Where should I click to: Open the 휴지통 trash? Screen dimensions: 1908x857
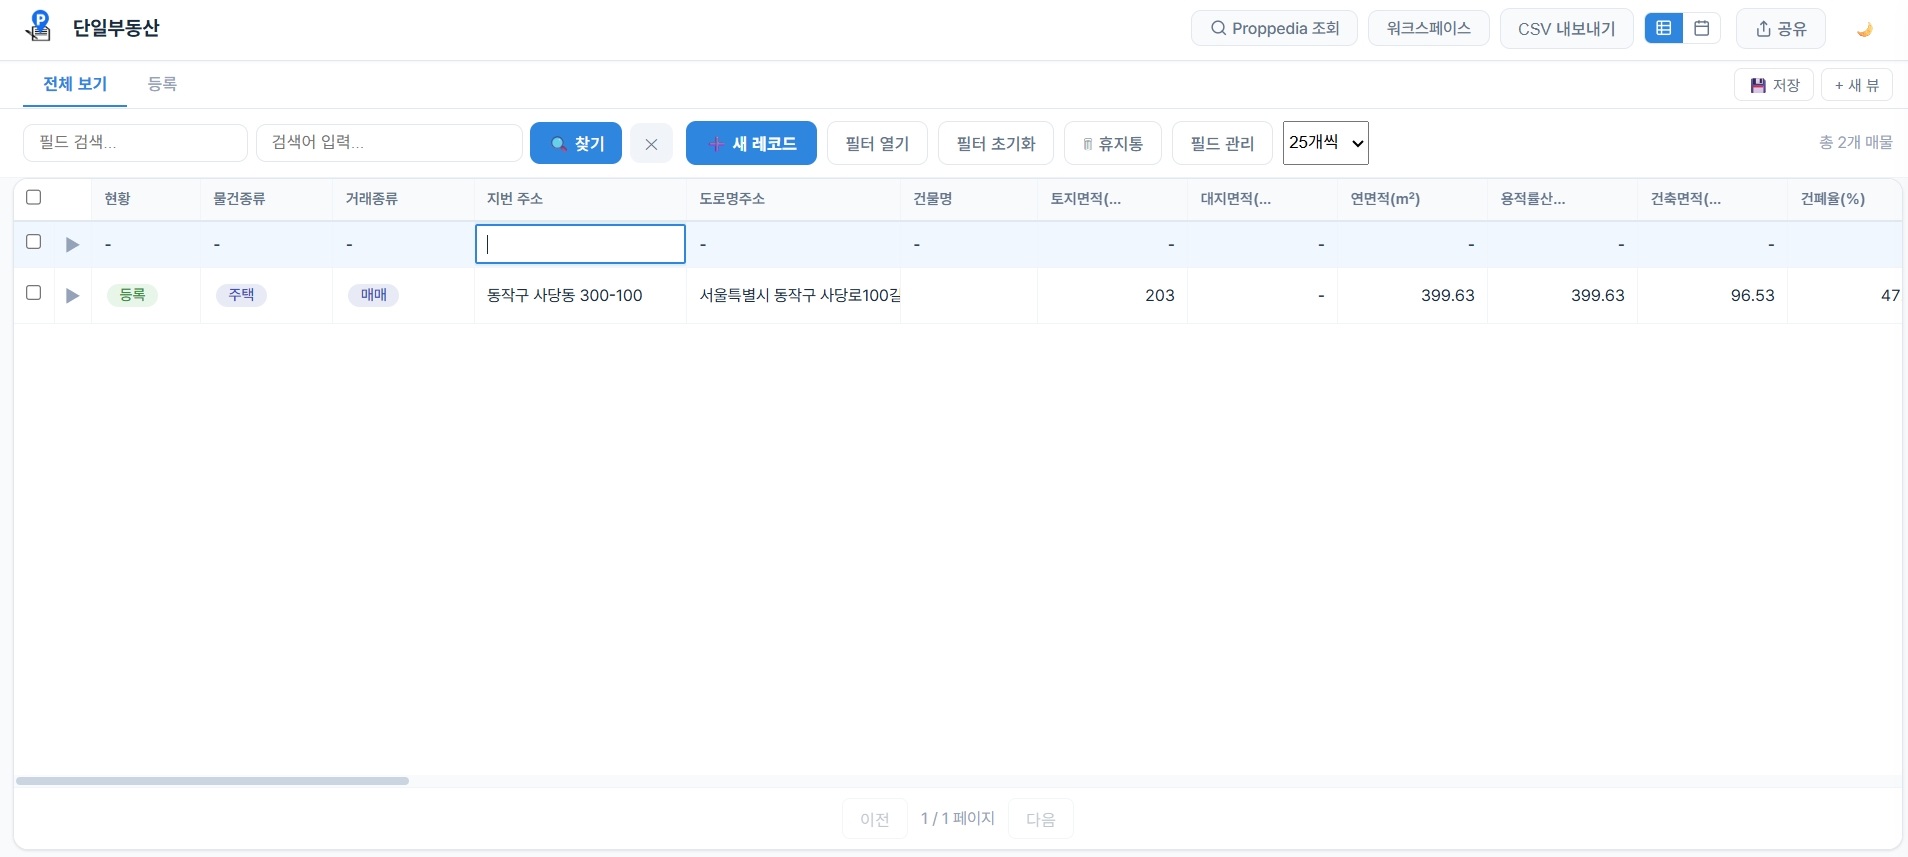1112,143
